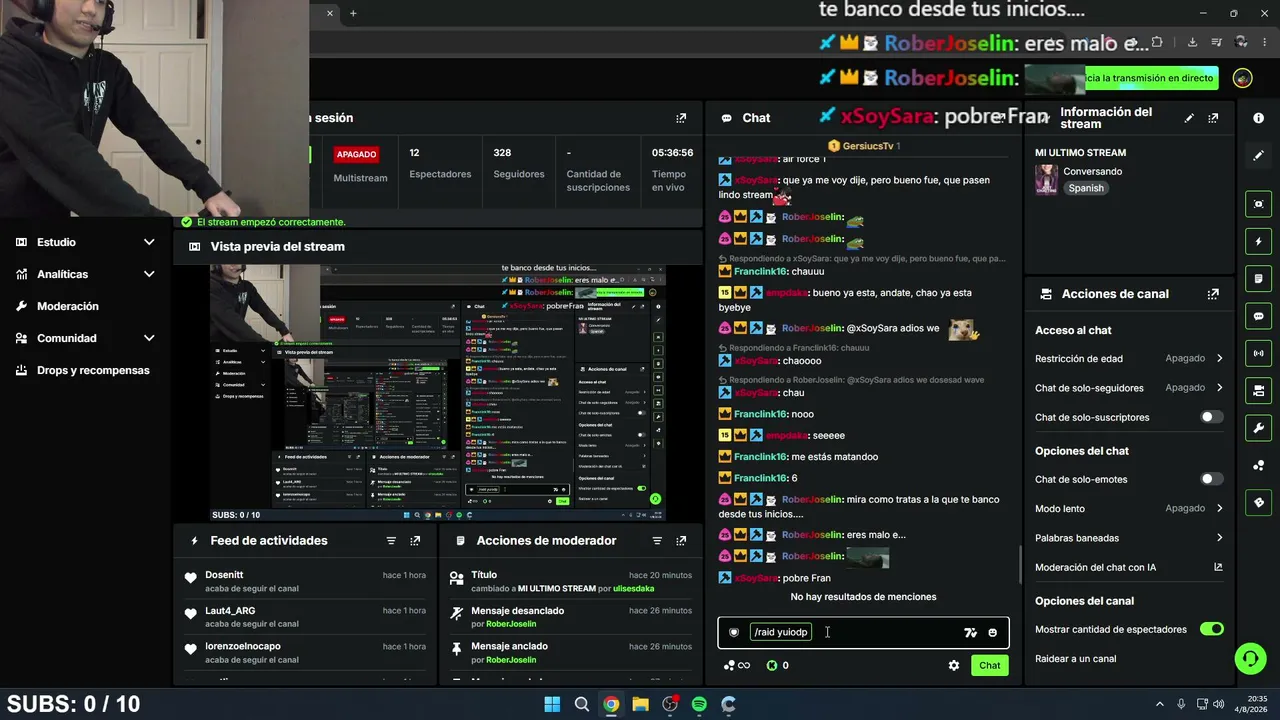Click Dosenitt in the activity feed
Screen dimensions: 1280x720
click(x=224, y=575)
